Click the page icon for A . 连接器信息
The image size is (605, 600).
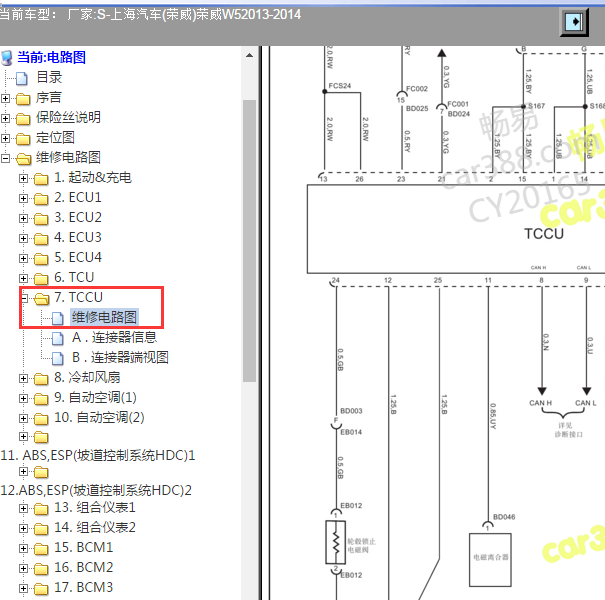[58, 338]
